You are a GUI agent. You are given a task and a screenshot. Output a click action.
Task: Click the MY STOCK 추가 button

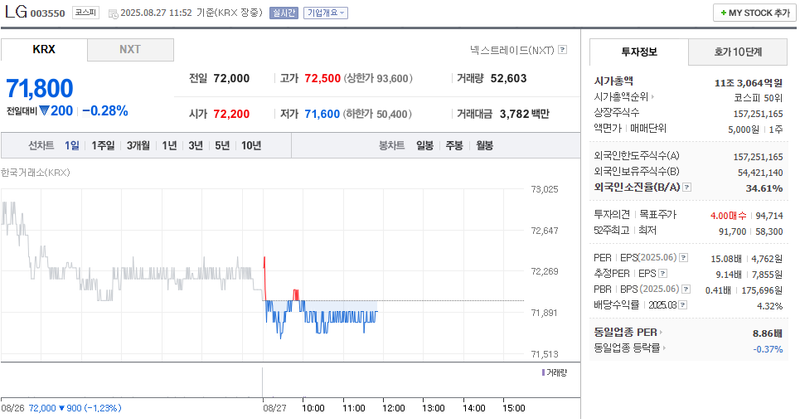[x=755, y=13]
